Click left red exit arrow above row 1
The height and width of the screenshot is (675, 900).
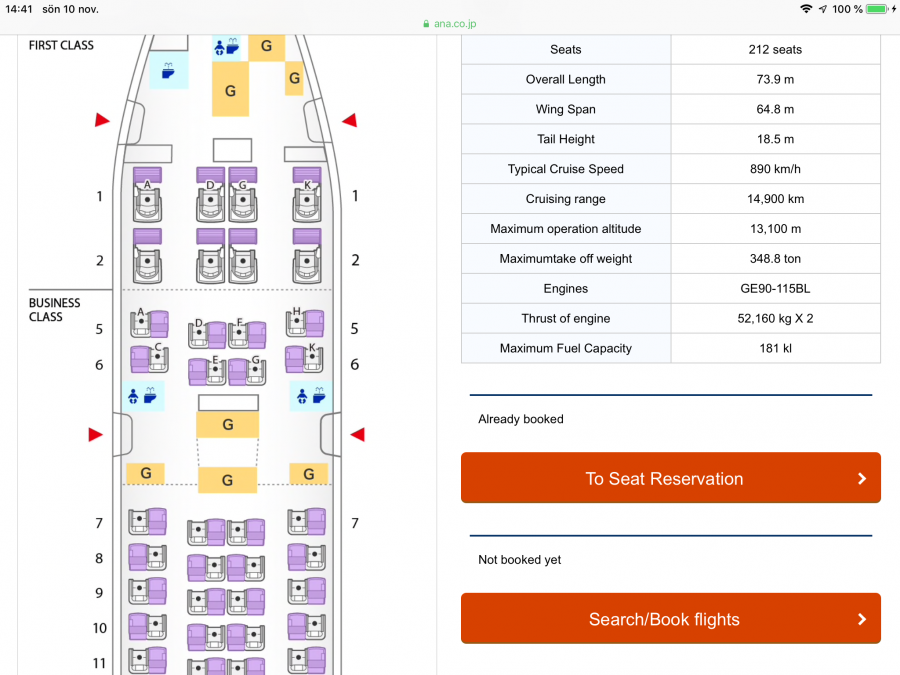102,120
